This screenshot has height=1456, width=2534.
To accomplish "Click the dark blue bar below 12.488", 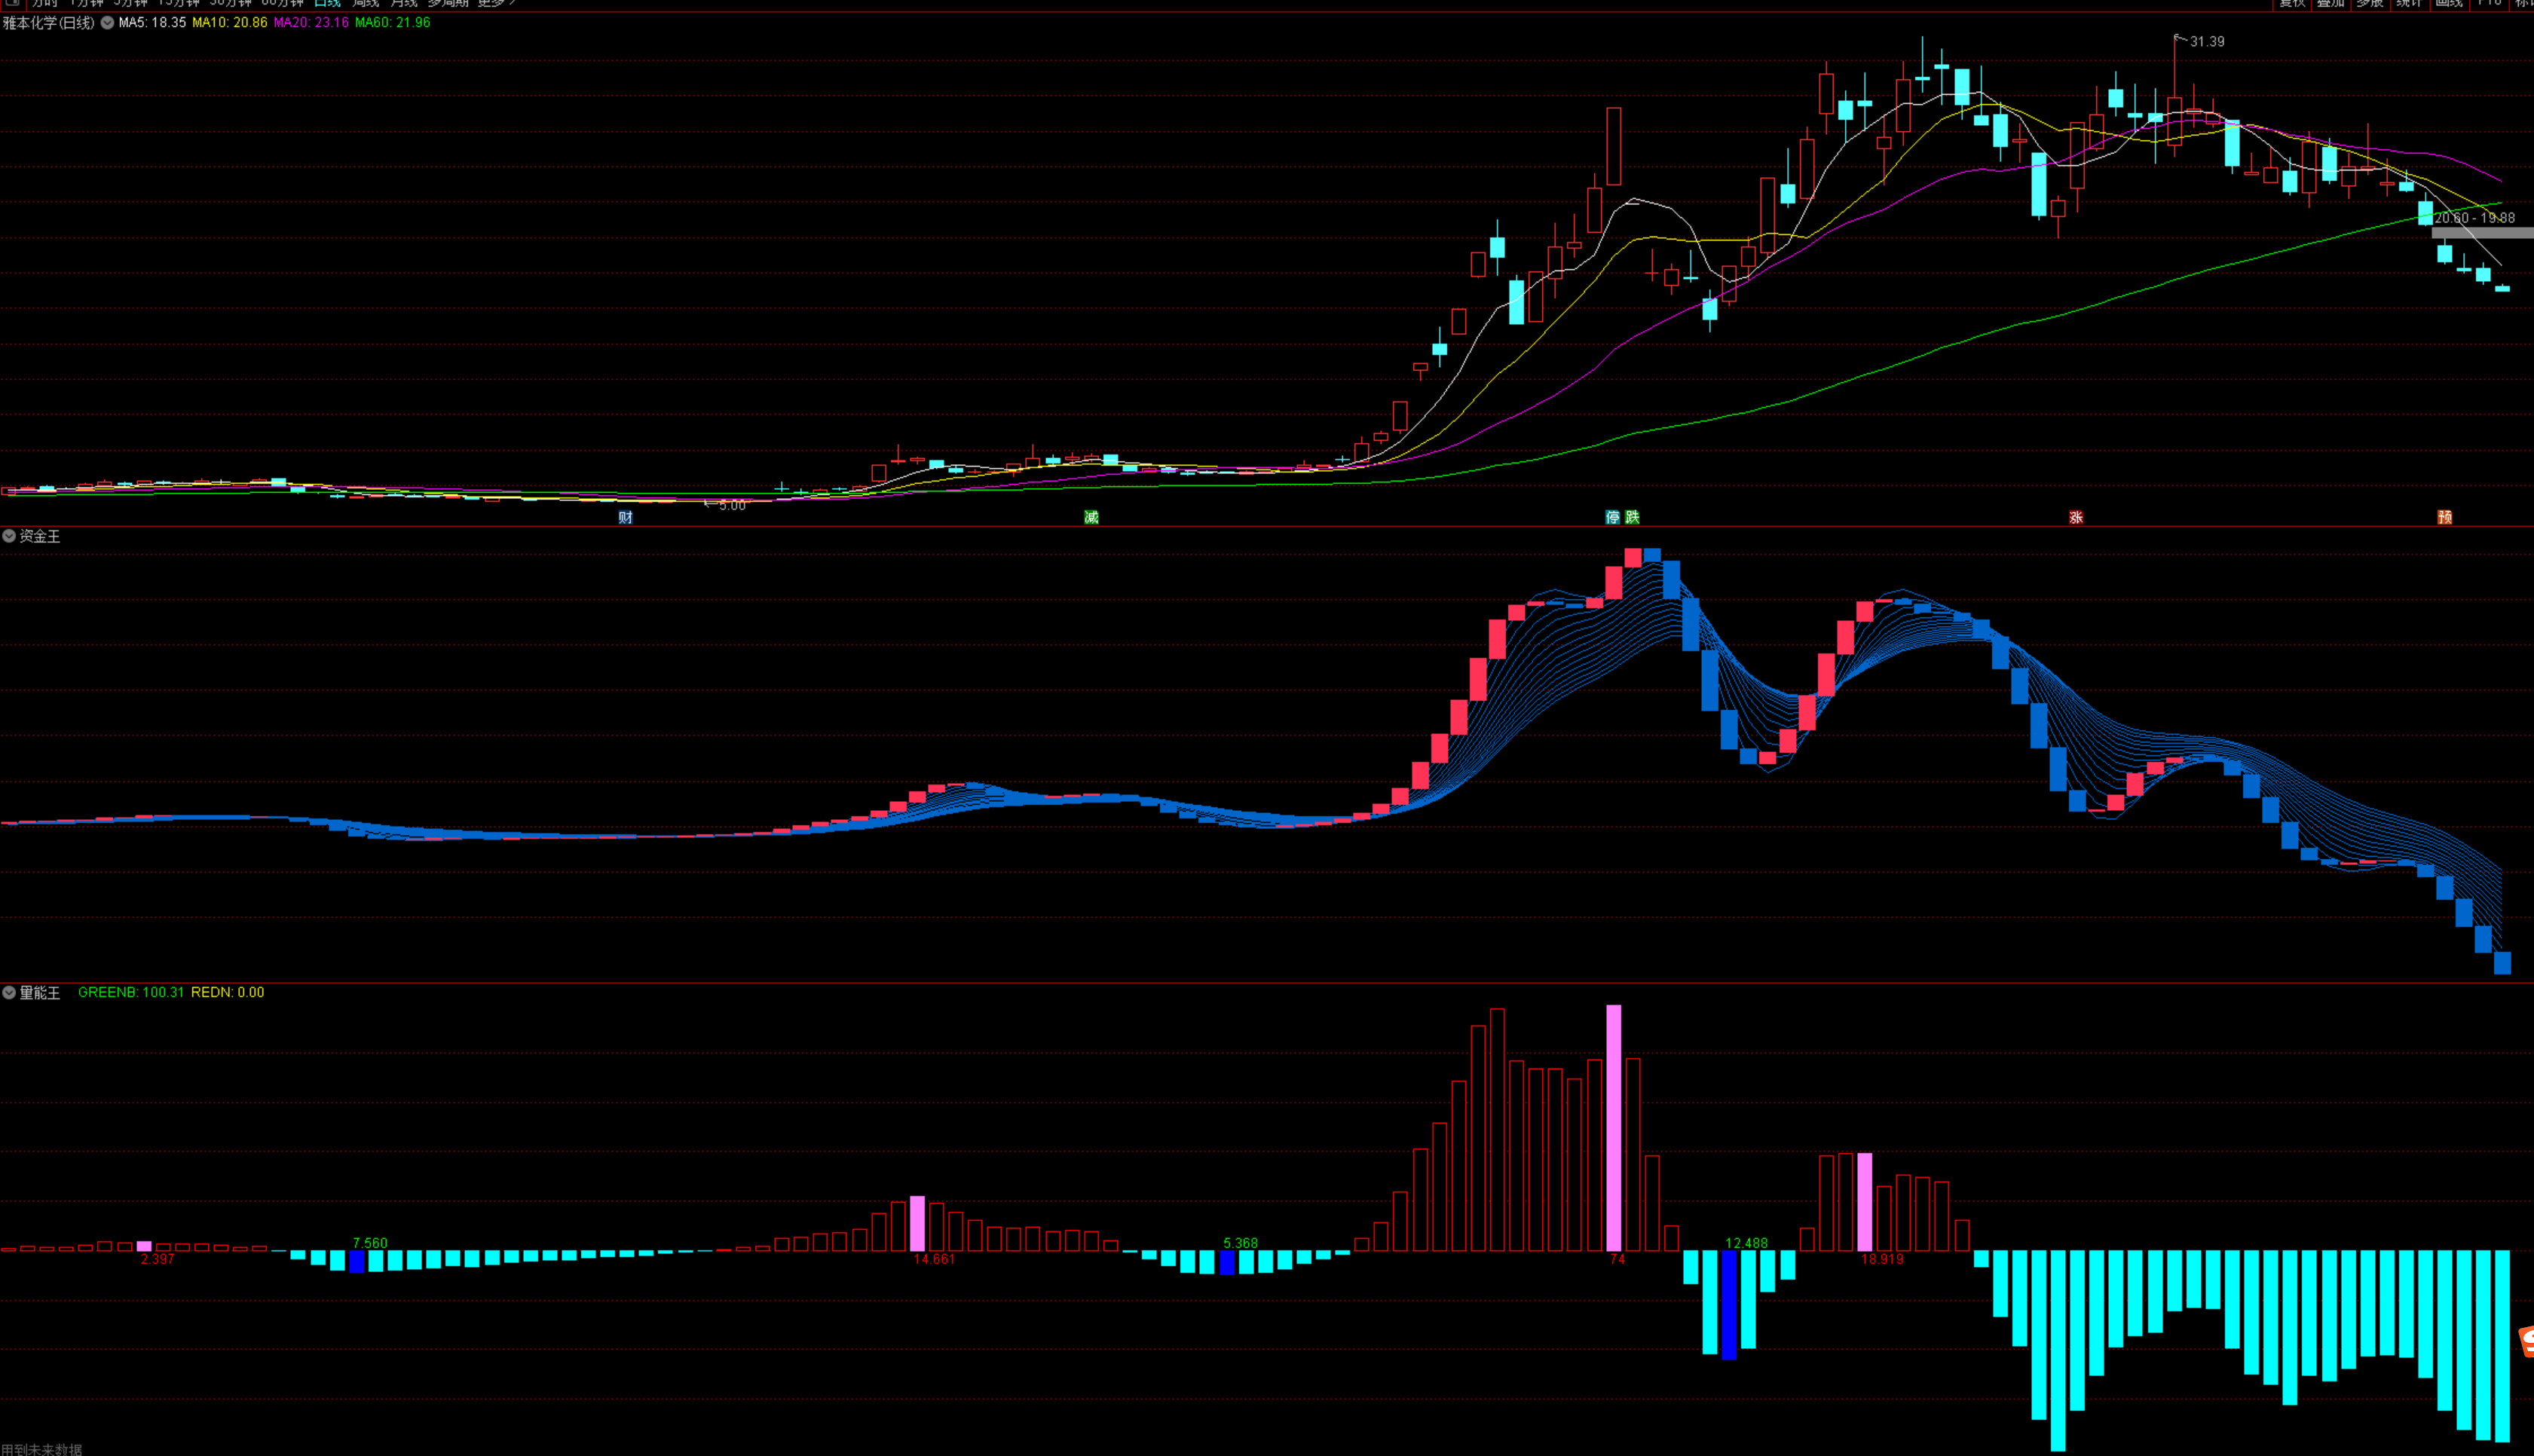I will 1729,1304.
